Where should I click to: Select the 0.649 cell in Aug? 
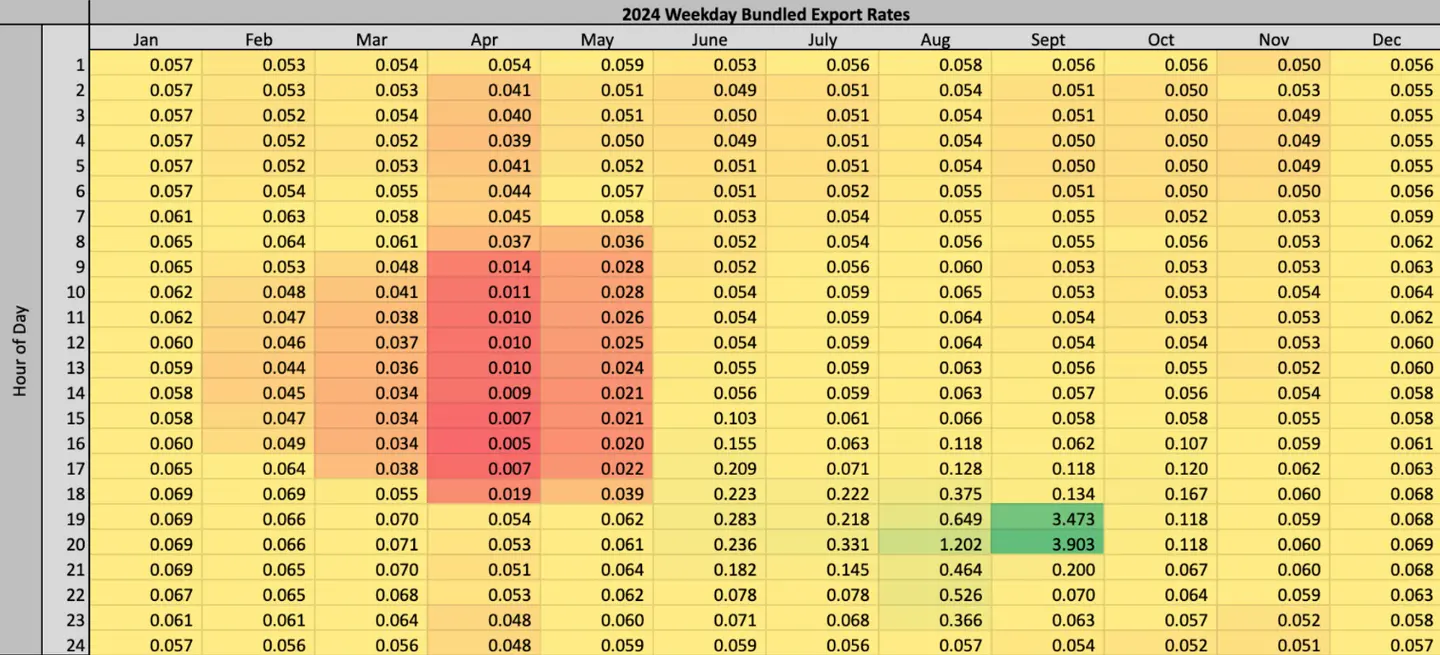pos(935,519)
